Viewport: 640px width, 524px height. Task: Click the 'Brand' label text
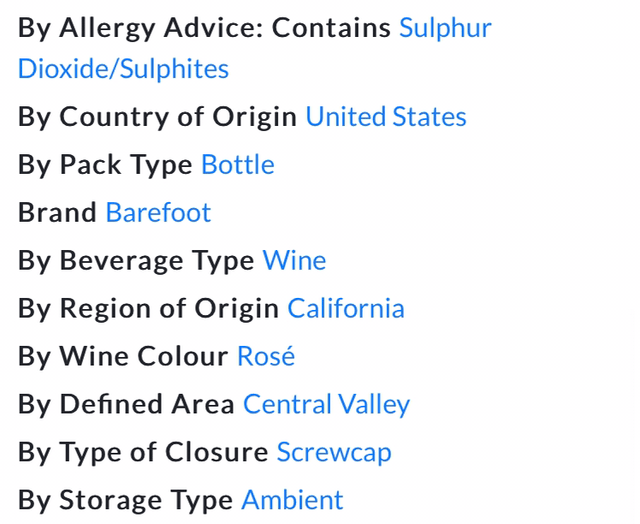[x=57, y=213]
